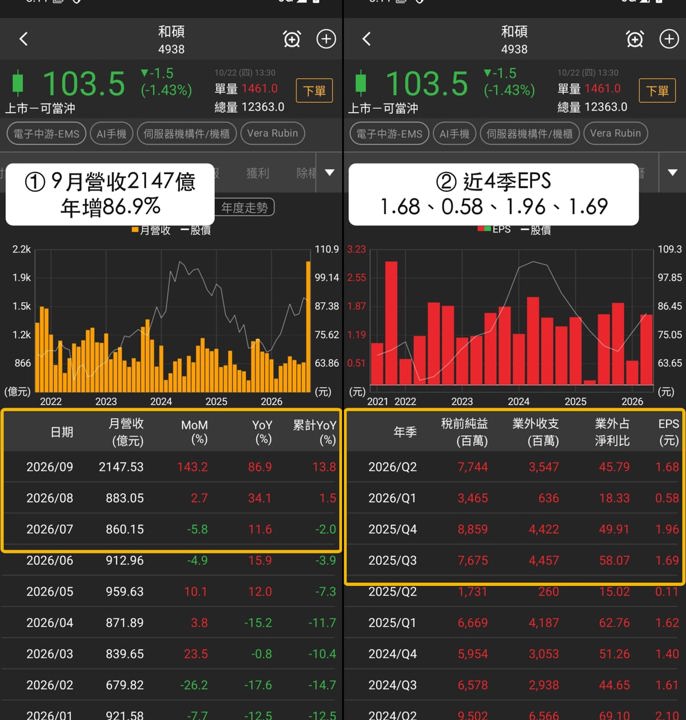Viewport: 686px width, 720px height.
Task: Tap the right panel green candlestick icon
Action: pyautogui.click(x=361, y=83)
